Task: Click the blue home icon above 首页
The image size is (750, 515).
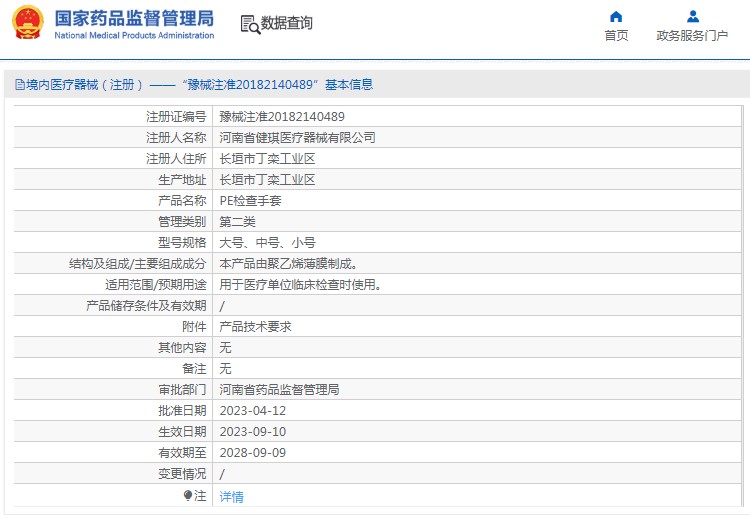Action: pyautogui.click(x=616, y=16)
